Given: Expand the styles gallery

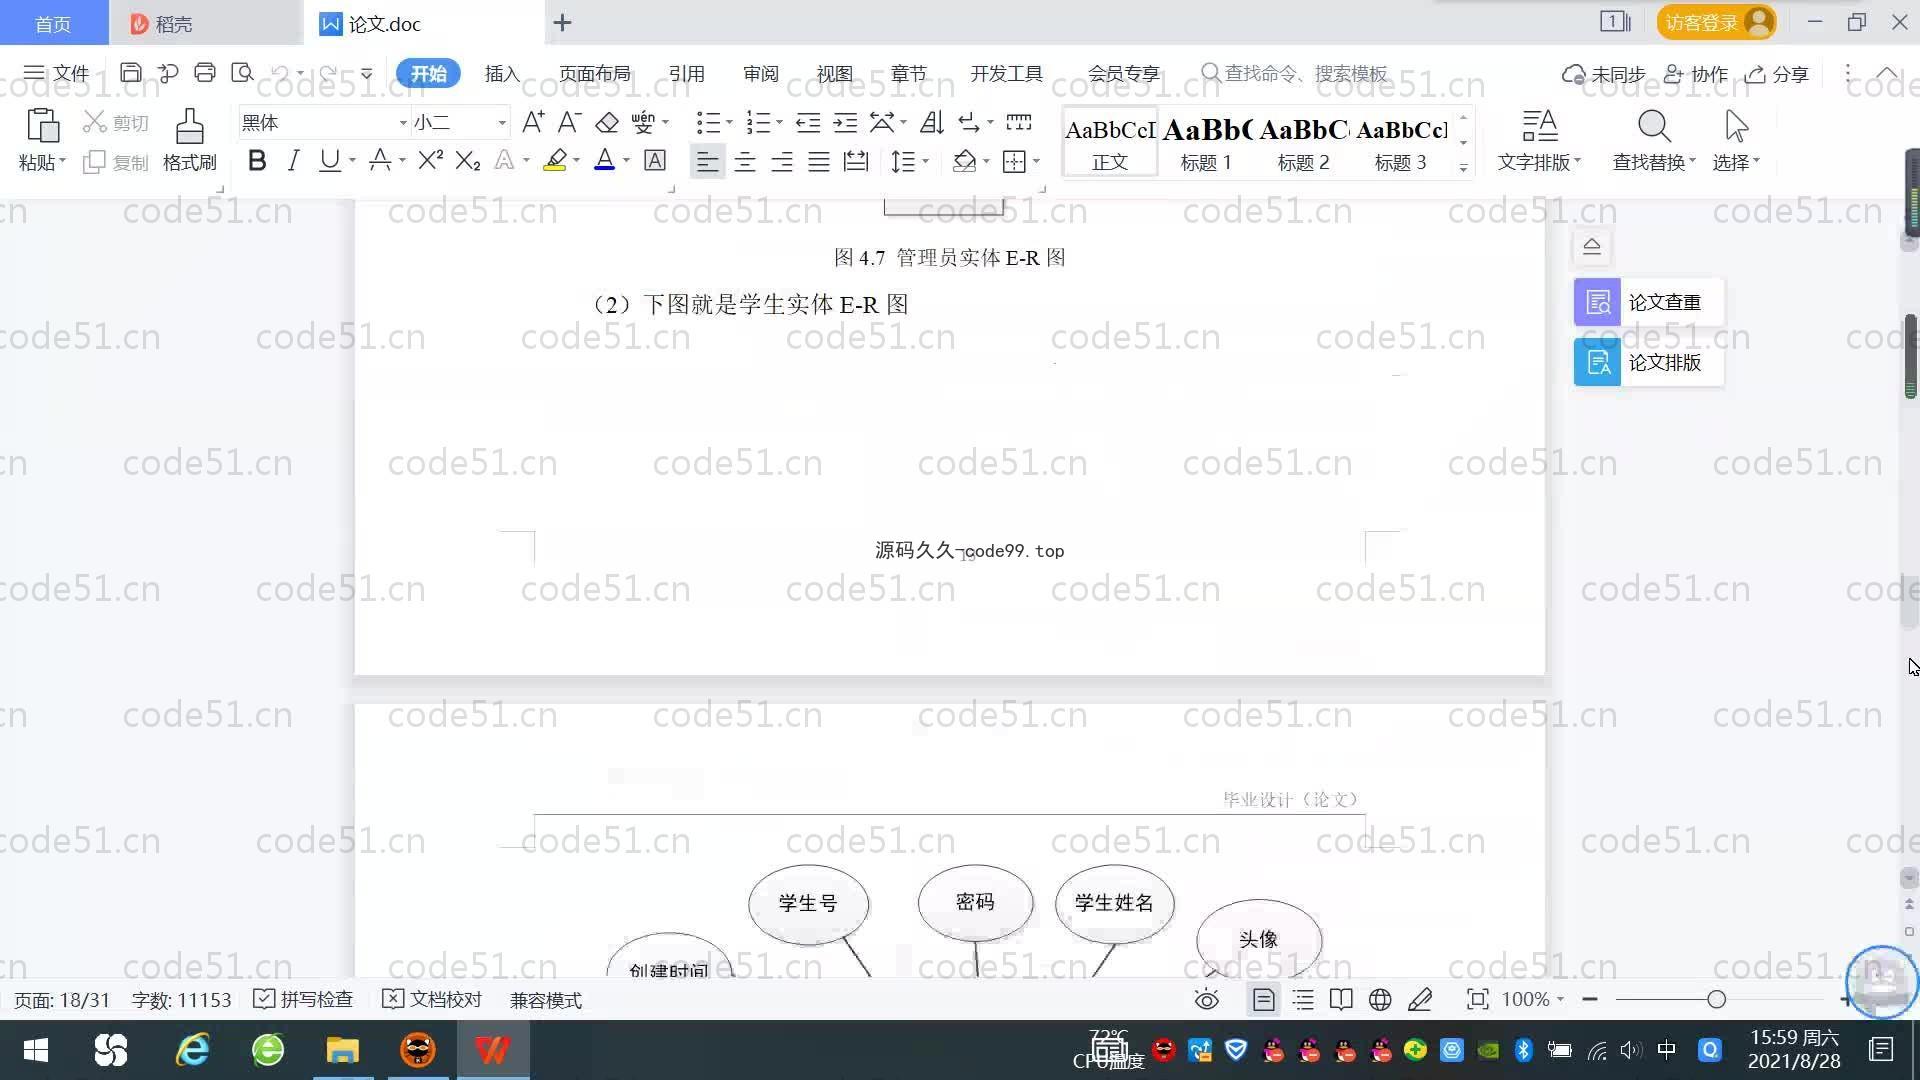Looking at the screenshot, I should tap(1463, 167).
